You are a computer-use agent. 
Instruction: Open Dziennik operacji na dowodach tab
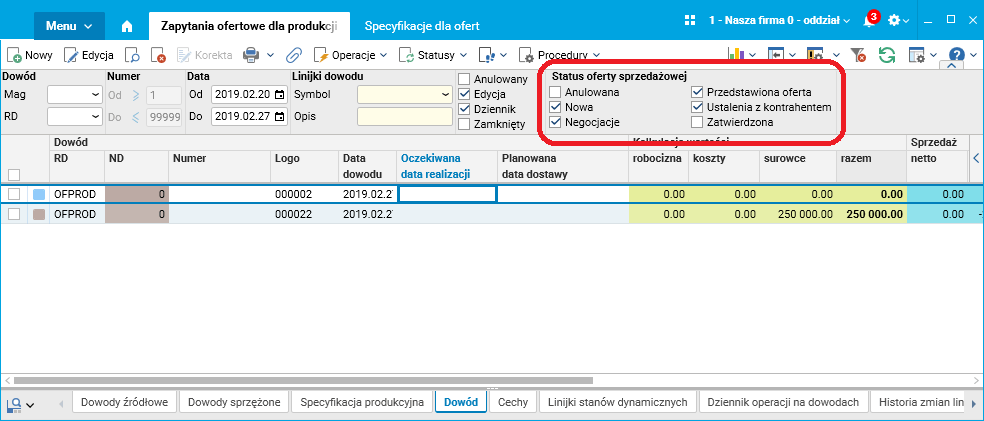[784, 402]
